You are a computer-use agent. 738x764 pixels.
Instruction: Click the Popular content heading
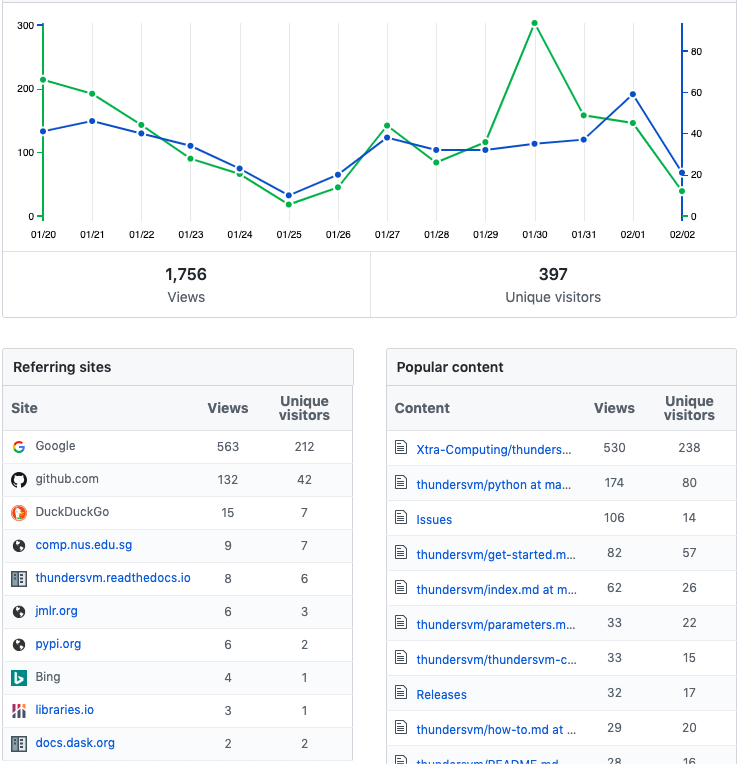point(450,367)
